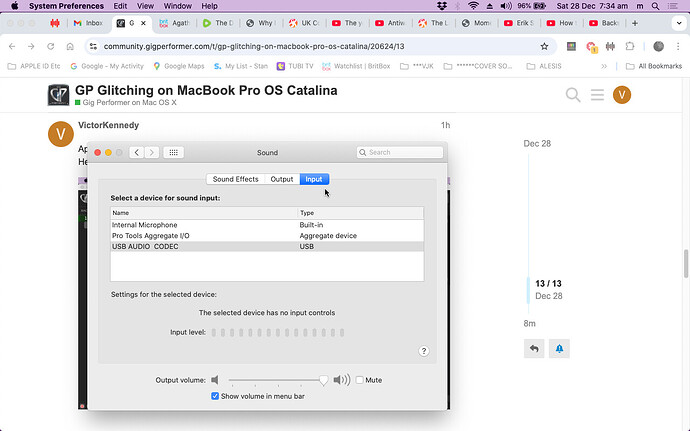Open Dropbox menu bar icon
The width and height of the screenshot is (690, 431).
(441, 6)
